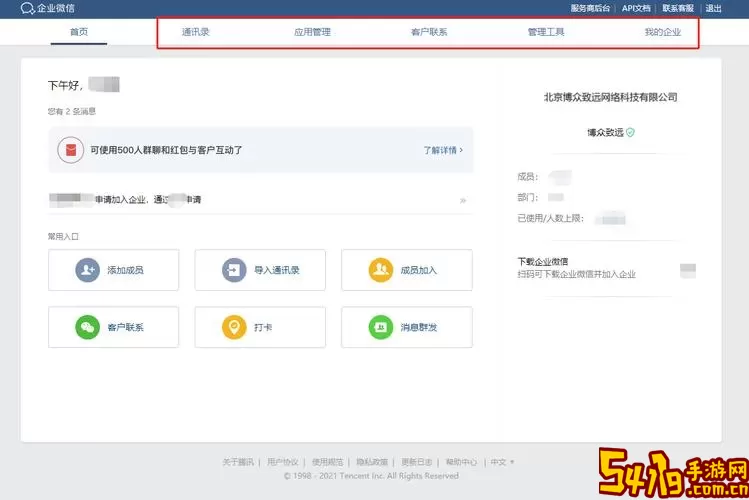Click the 打卡 location pin icon

point(234,327)
